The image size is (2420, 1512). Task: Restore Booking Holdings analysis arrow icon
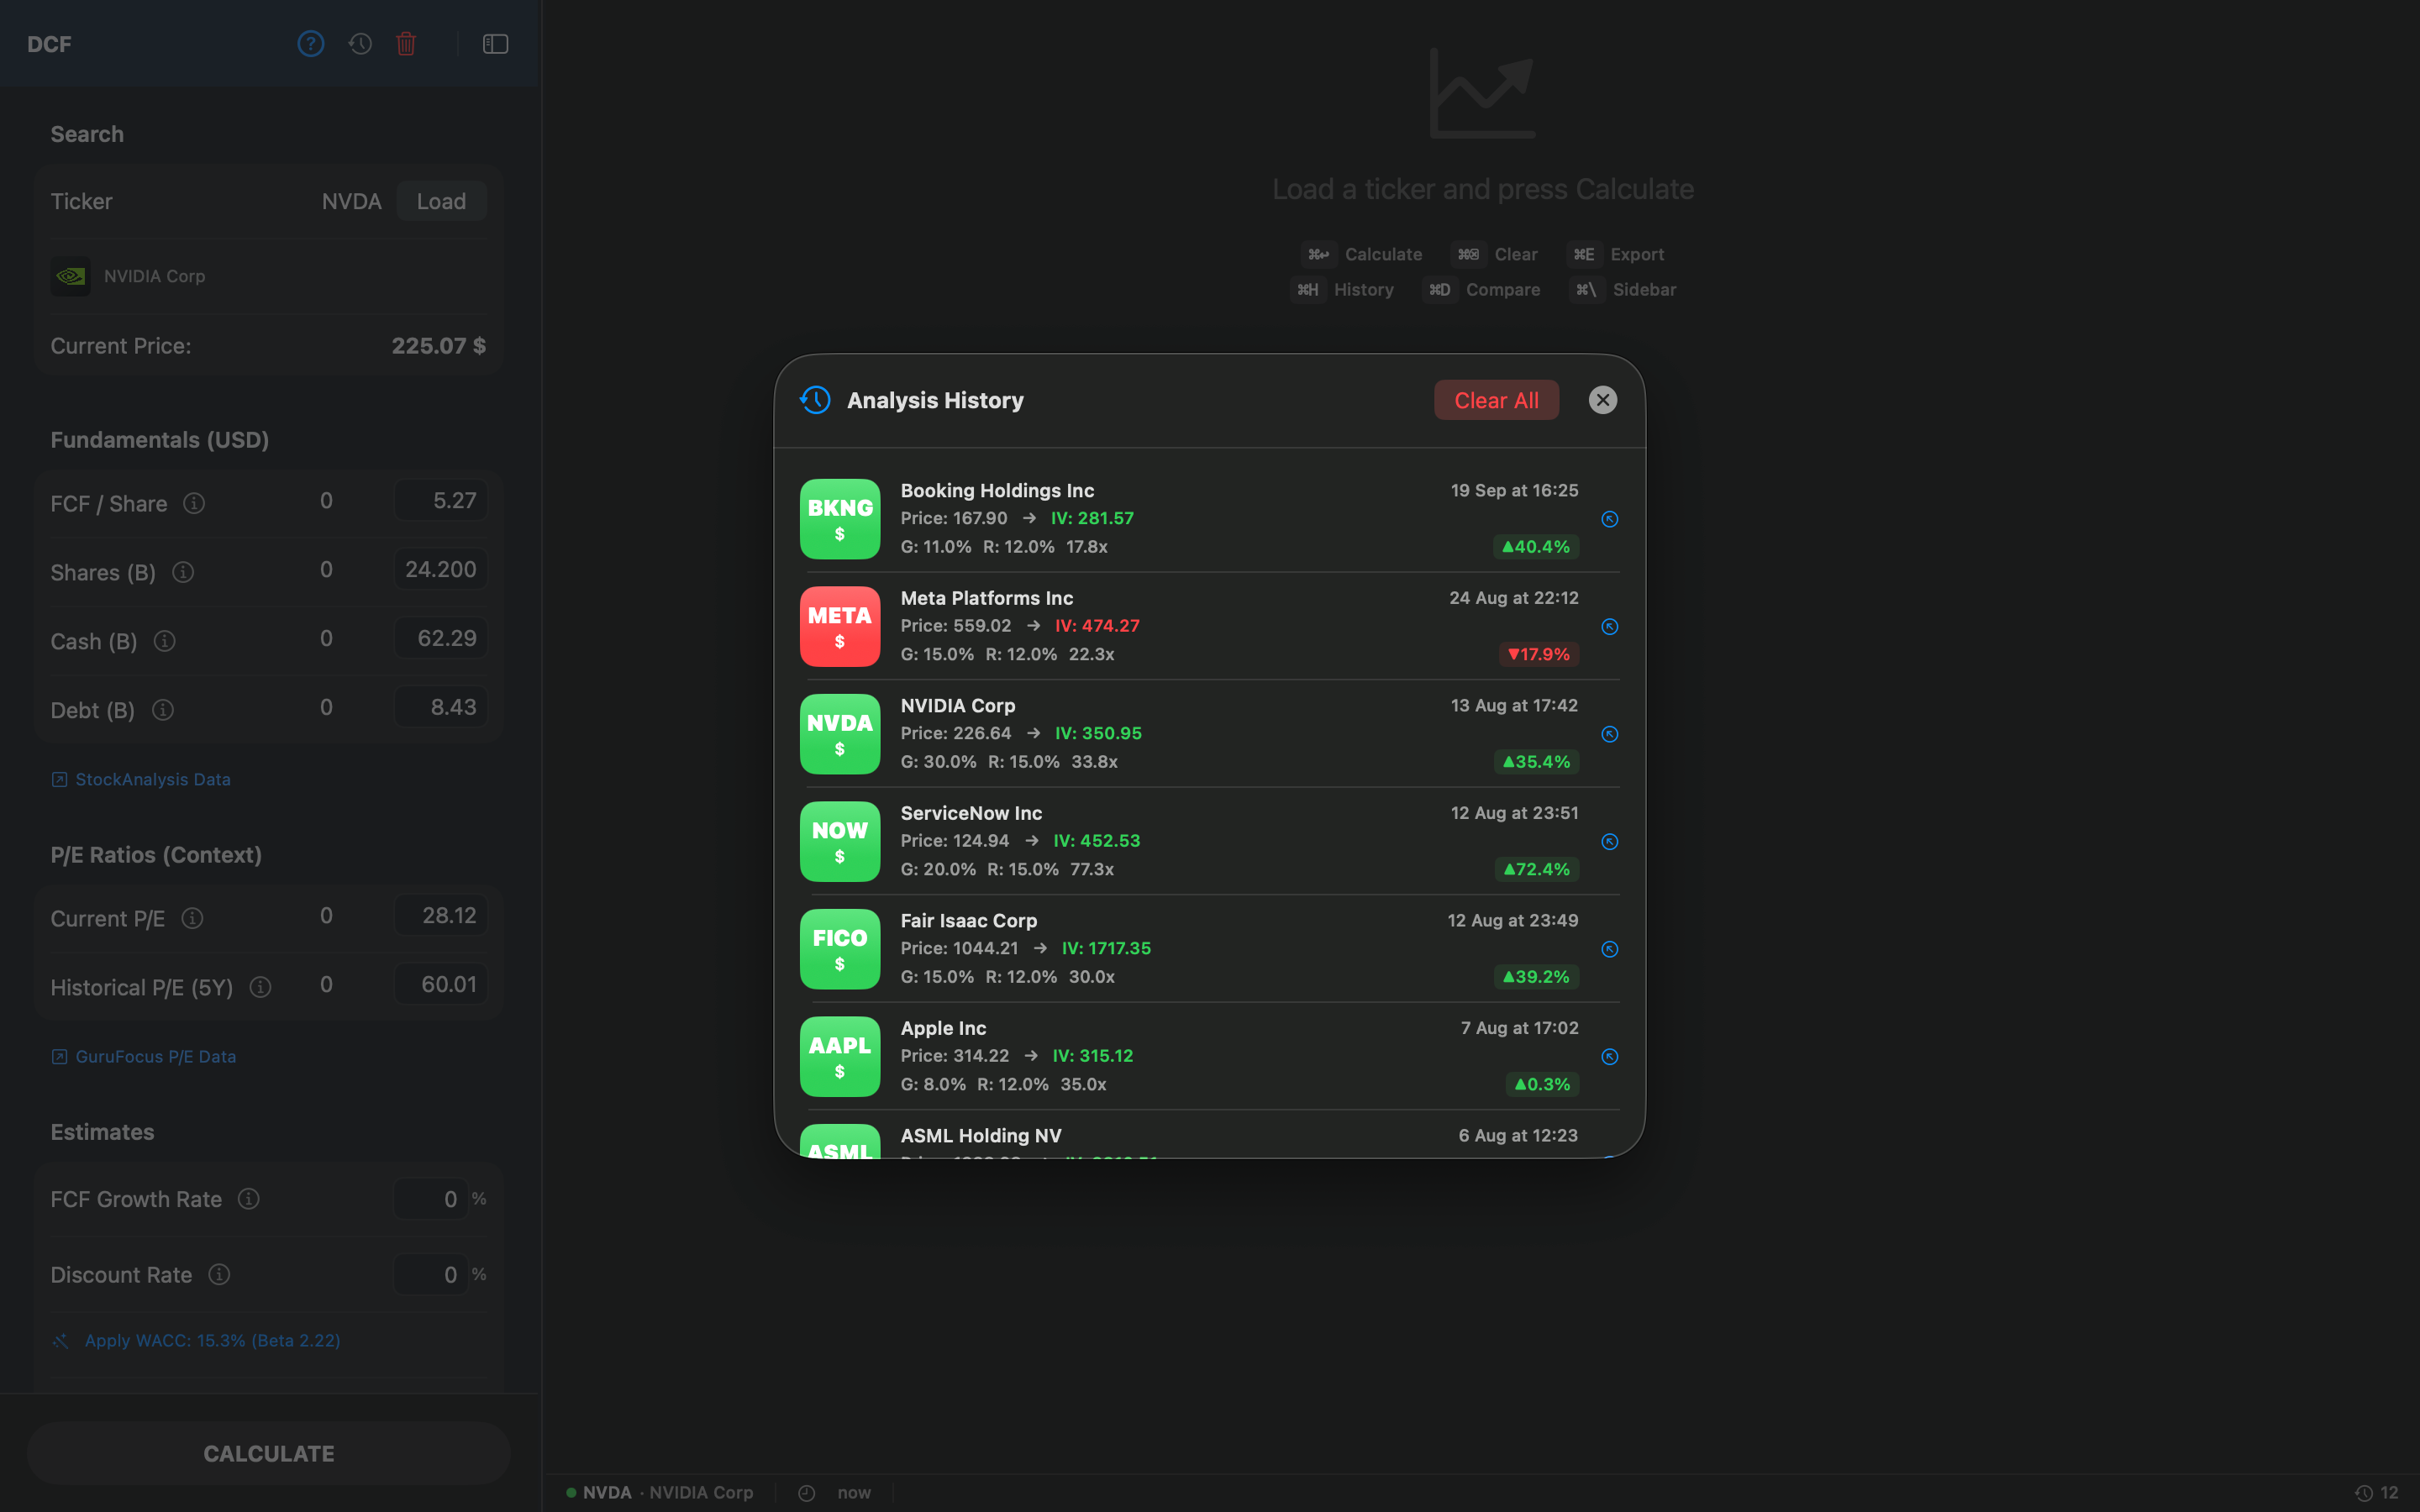[x=1610, y=519]
